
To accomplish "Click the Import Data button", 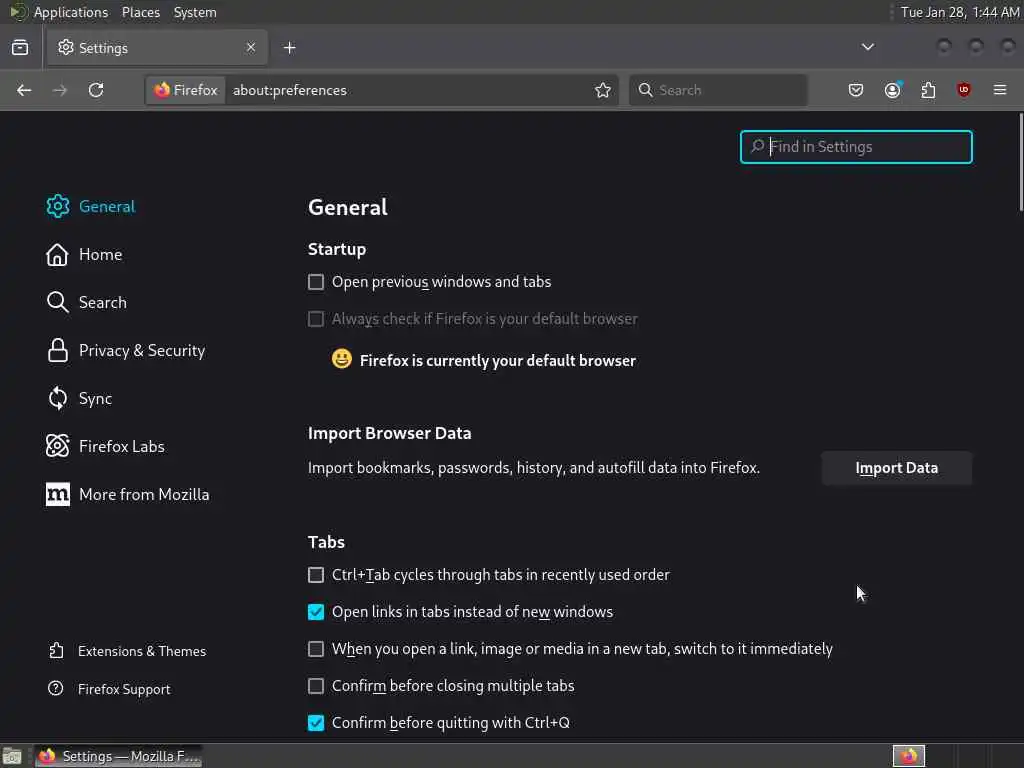I will (896, 468).
